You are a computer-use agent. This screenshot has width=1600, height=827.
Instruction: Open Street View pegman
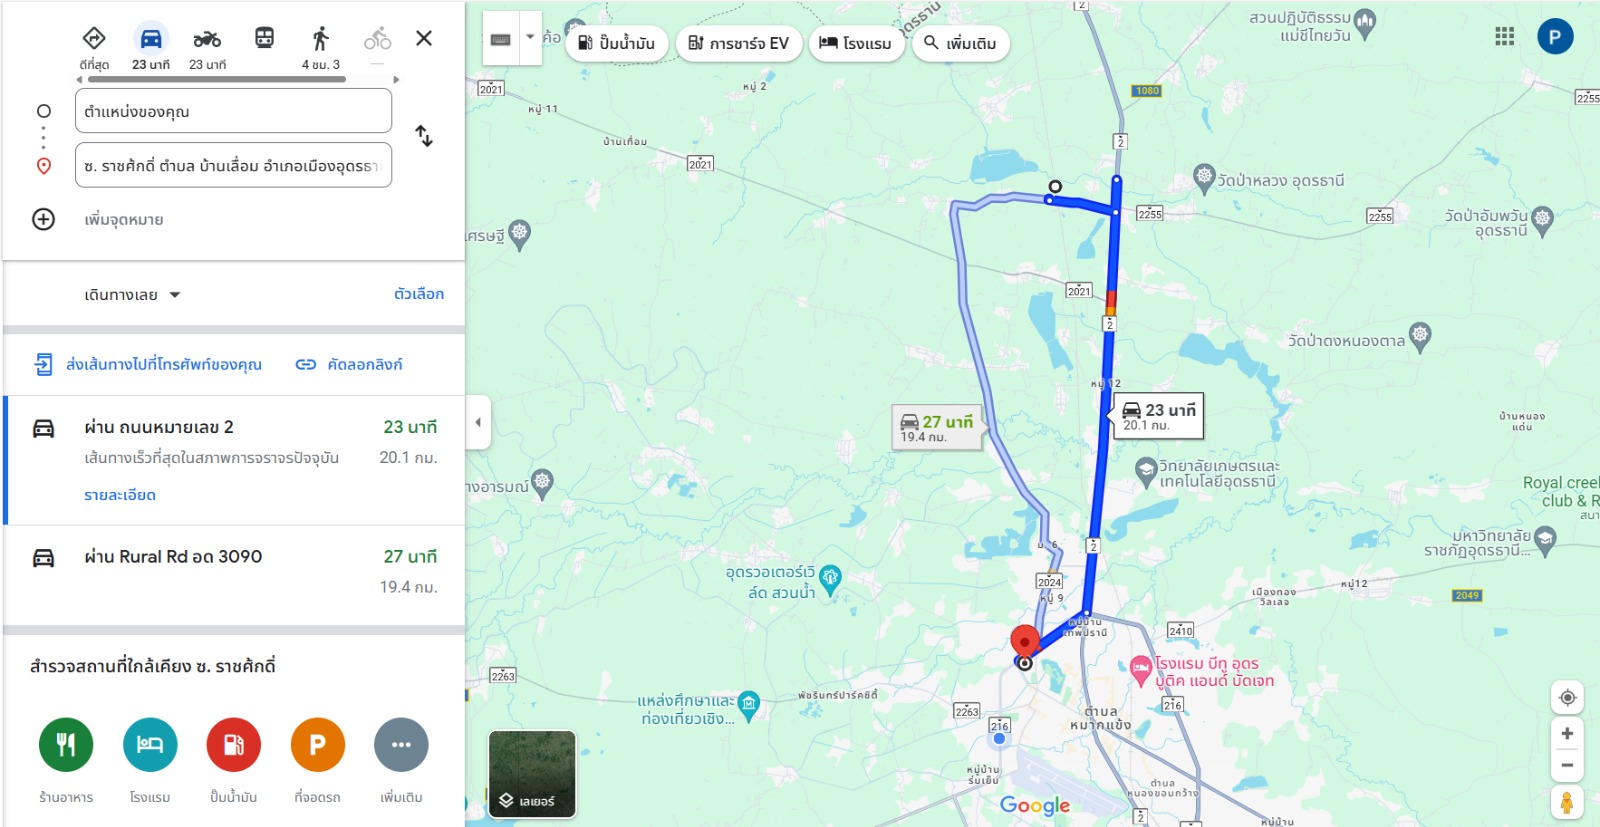(x=1567, y=802)
